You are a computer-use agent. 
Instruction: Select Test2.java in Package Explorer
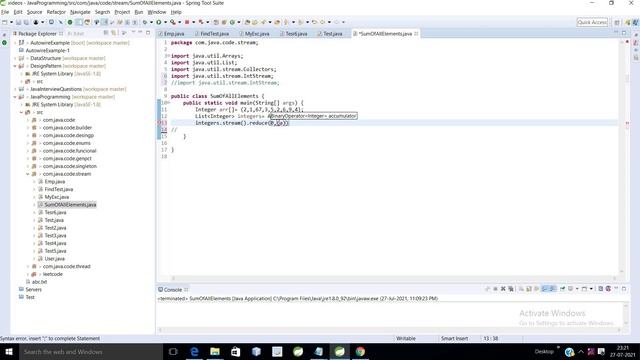click(55, 228)
